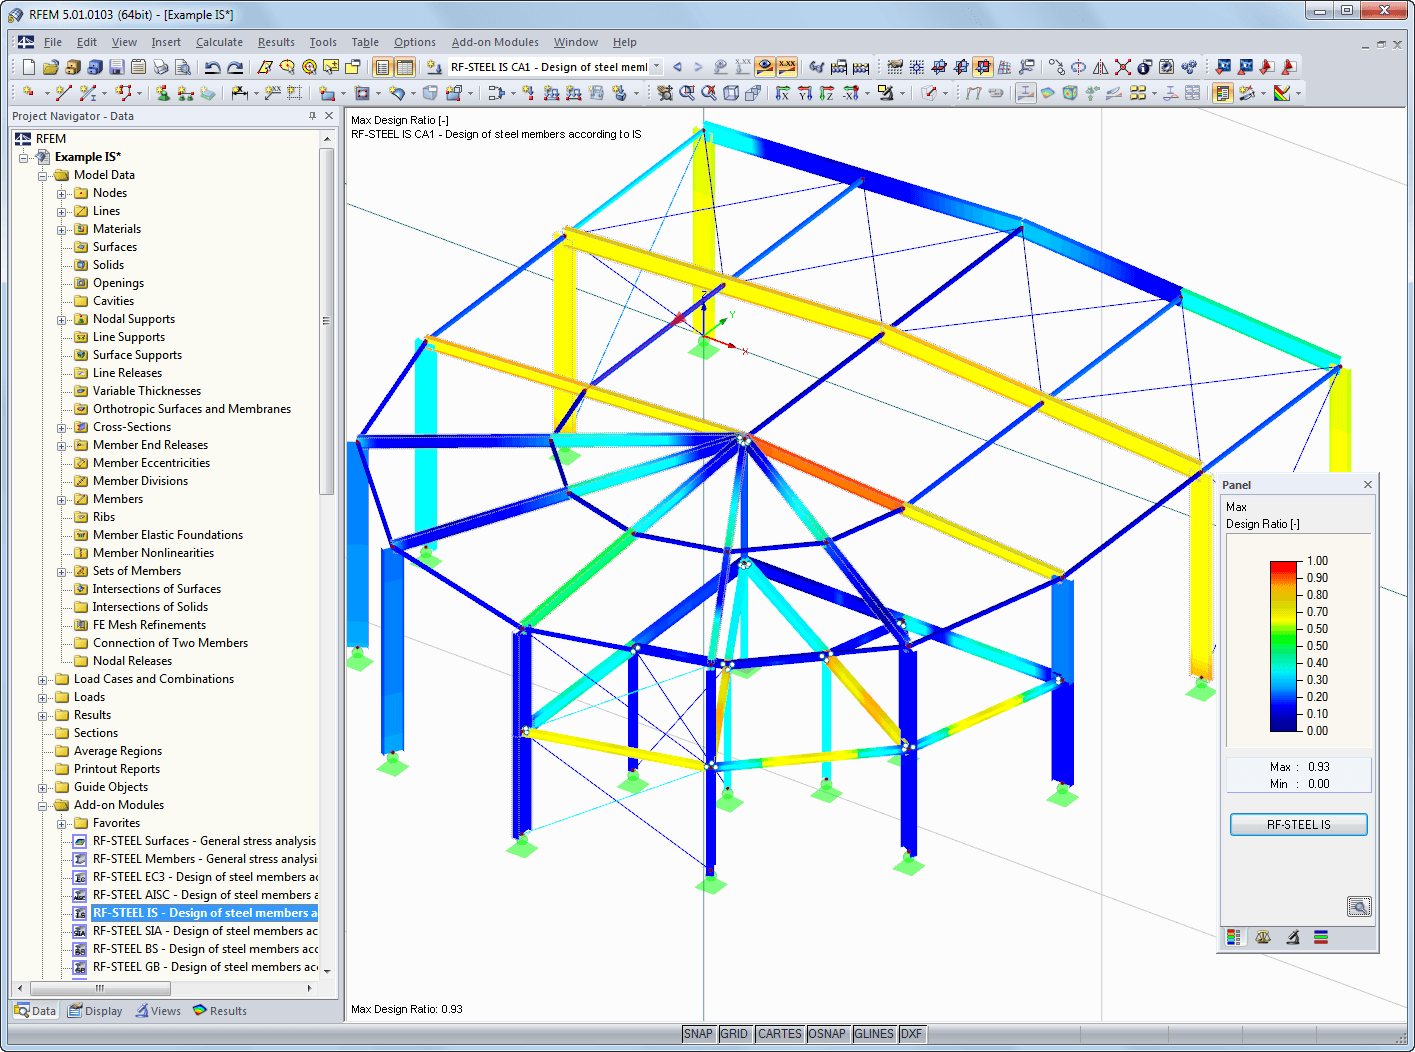Select the view in X direction icon
Screen dimensions: 1415x1052
tap(782, 93)
